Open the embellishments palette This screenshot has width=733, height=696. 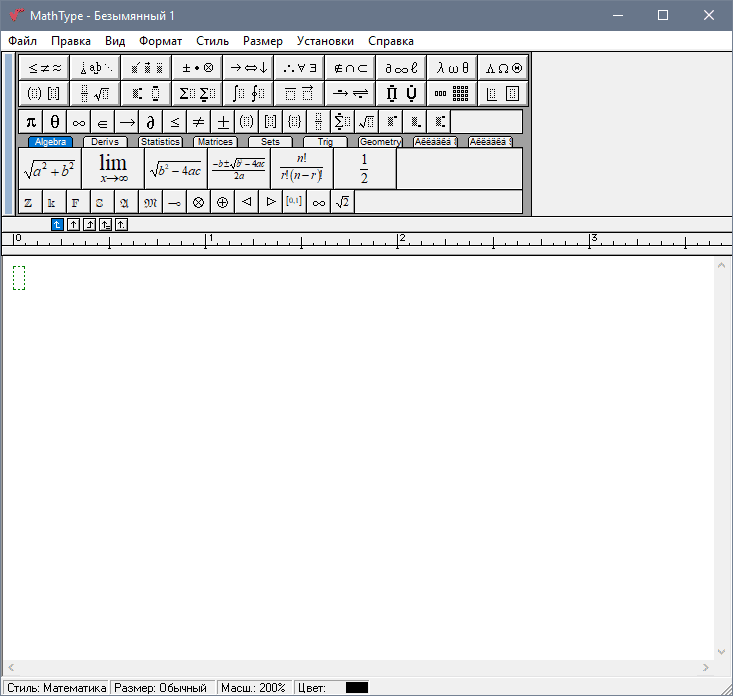146,68
